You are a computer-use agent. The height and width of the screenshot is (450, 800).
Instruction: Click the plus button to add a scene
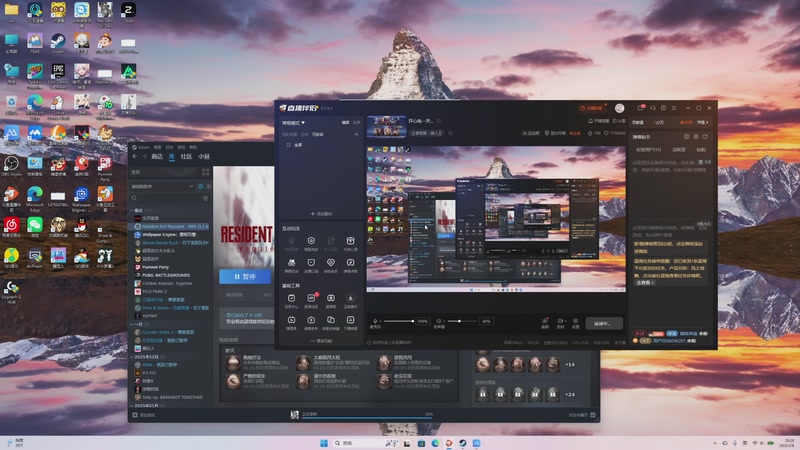(356, 134)
